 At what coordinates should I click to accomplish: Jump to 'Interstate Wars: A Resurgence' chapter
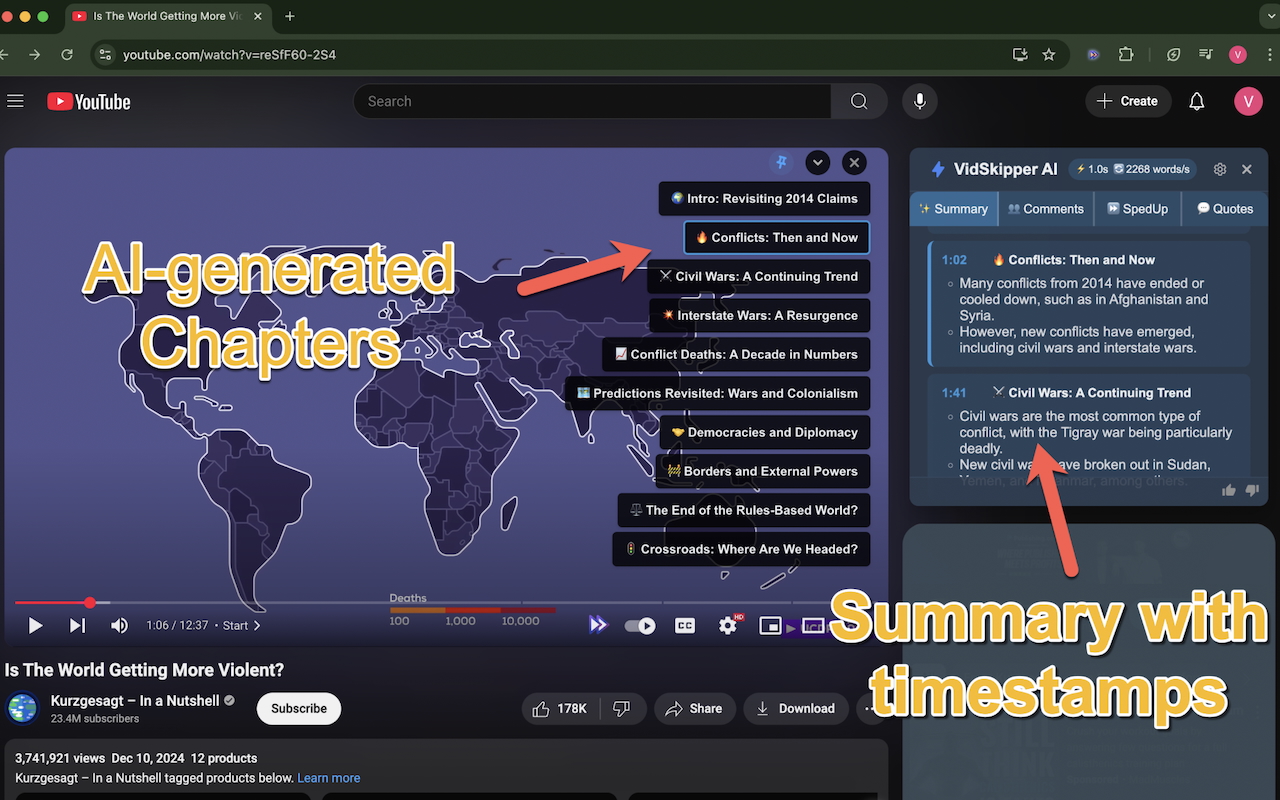tap(758, 315)
